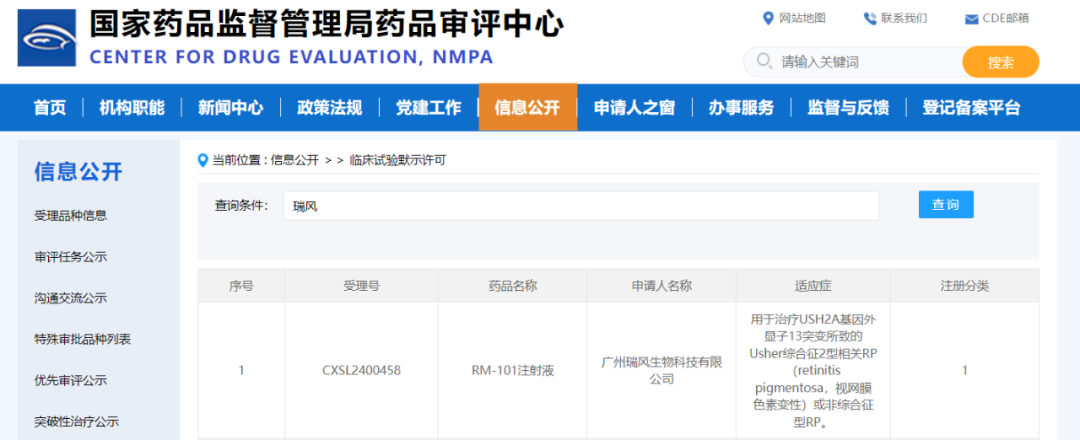Click the contact us phone icon
The height and width of the screenshot is (440, 1080).
[870, 18]
